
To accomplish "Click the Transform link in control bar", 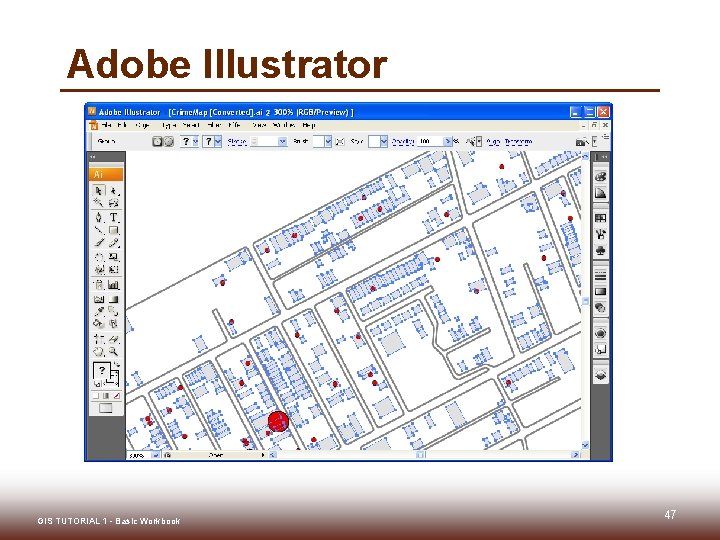I will click(518, 142).
